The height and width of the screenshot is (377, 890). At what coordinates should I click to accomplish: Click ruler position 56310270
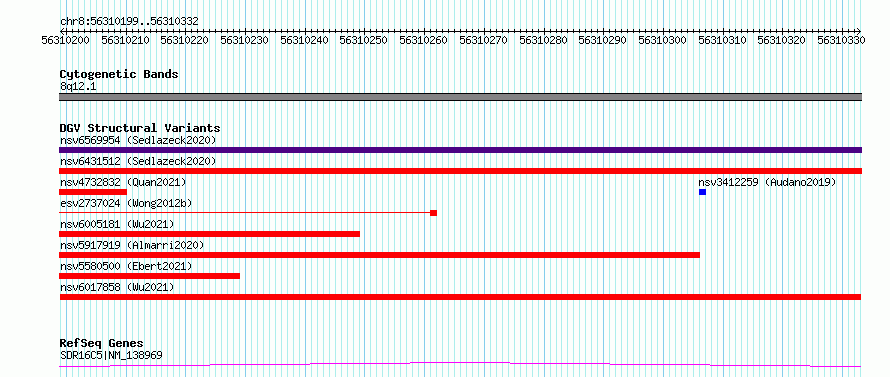pyautogui.click(x=484, y=40)
